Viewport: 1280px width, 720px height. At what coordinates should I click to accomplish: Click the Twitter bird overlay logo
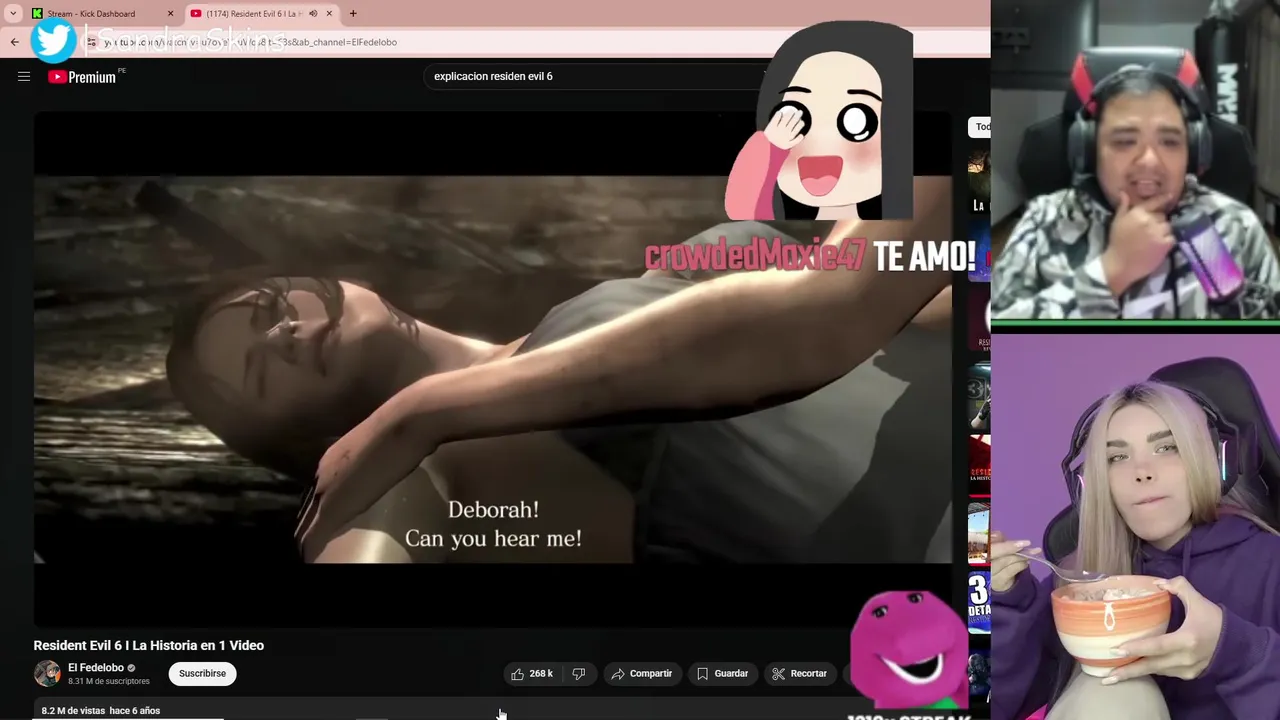tap(53, 40)
